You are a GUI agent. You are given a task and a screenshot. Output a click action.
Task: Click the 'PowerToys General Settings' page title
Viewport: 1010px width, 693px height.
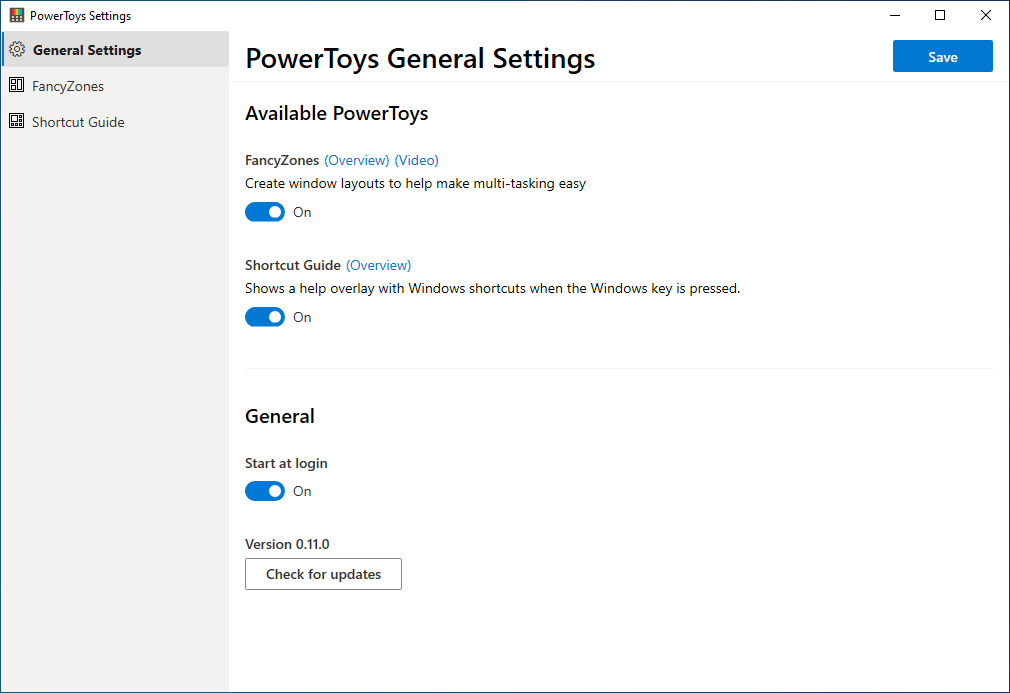pyautogui.click(x=420, y=59)
